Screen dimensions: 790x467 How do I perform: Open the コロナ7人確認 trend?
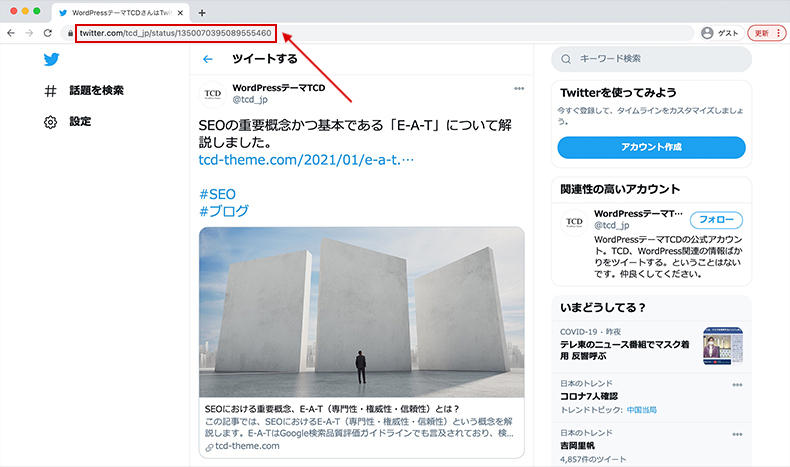(588, 396)
